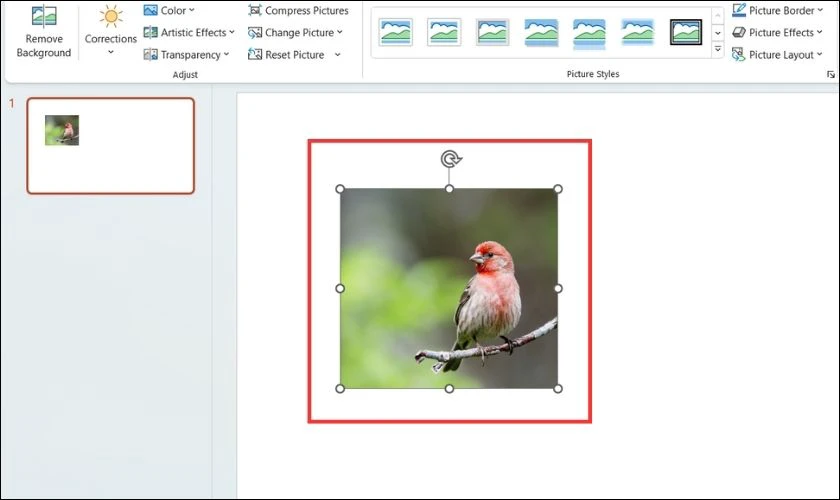Click the Change Picture icon

tap(255, 33)
